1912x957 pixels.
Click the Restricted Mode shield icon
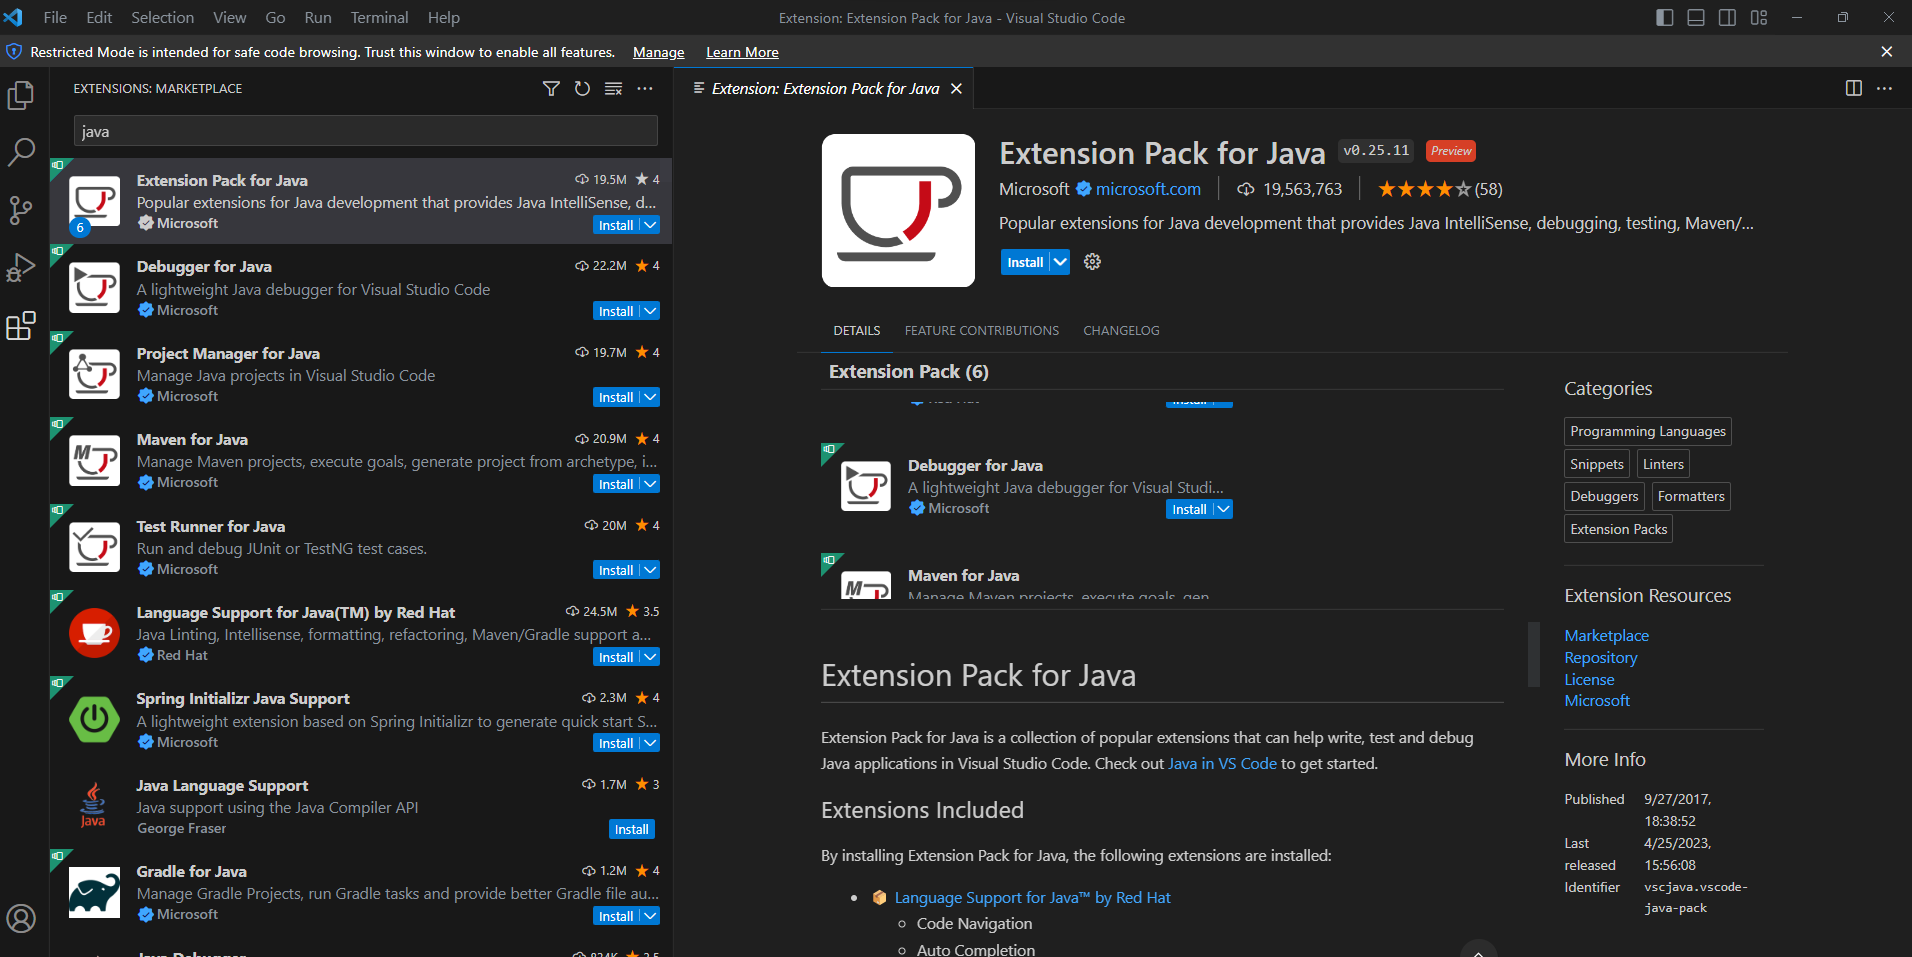(14, 52)
